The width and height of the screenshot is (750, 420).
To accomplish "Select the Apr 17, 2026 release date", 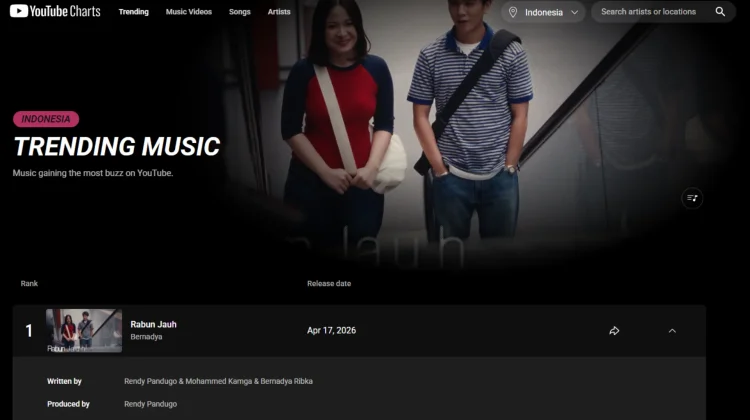I will tap(331, 331).
